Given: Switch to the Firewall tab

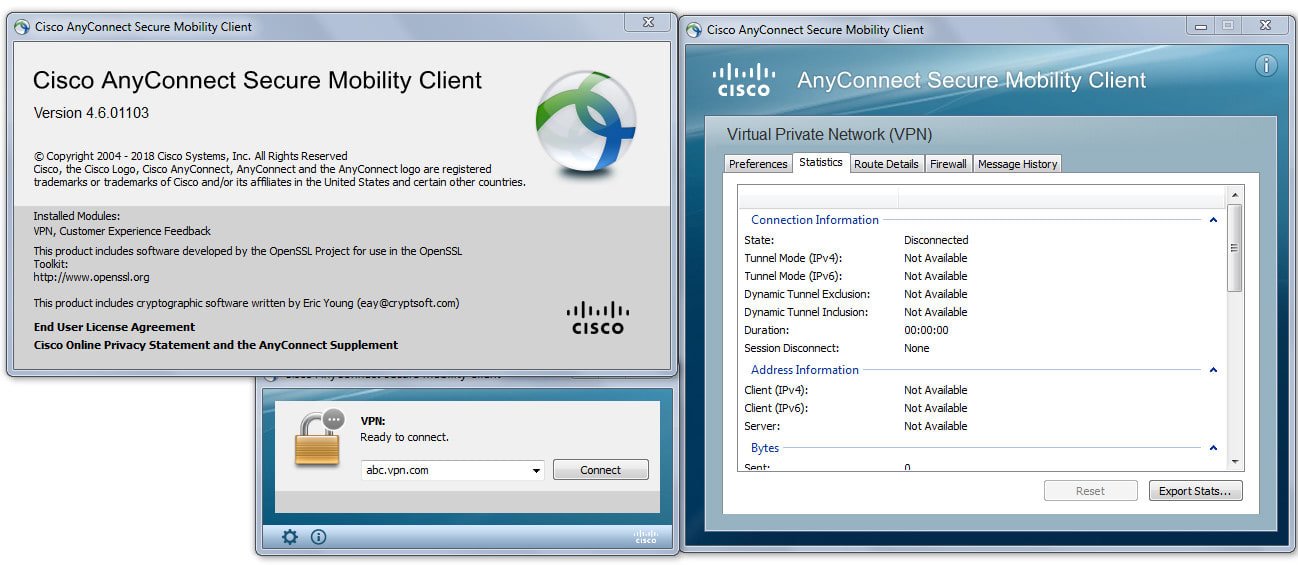Looking at the screenshot, I should pos(948,164).
